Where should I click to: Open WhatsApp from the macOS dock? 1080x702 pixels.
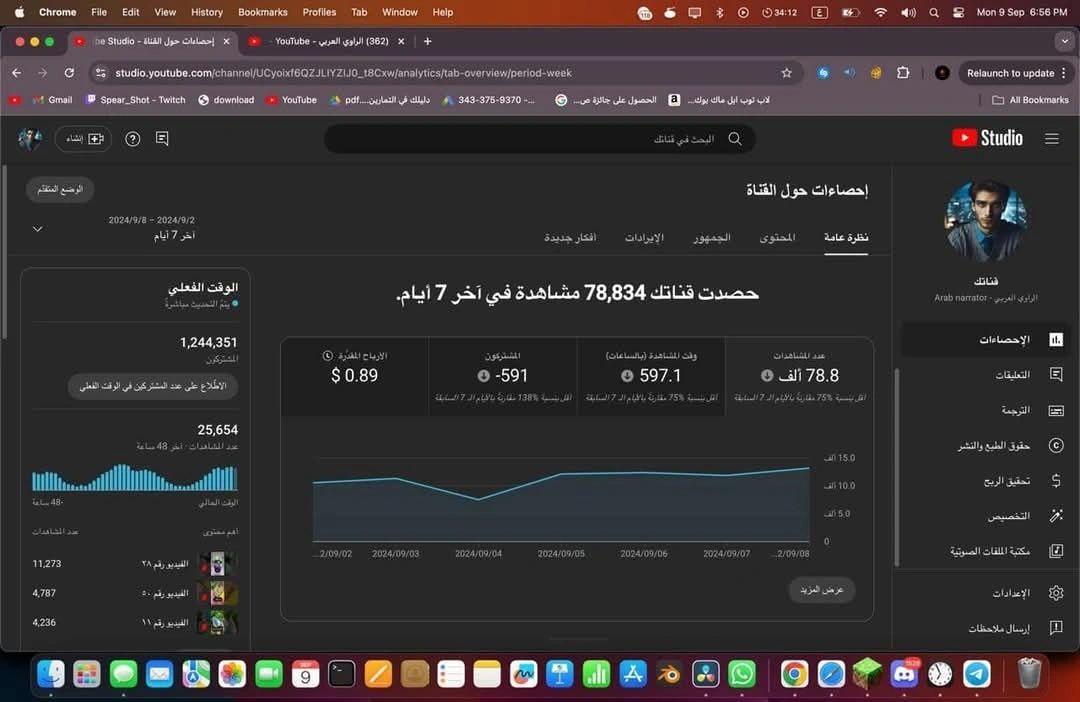[x=741, y=674]
